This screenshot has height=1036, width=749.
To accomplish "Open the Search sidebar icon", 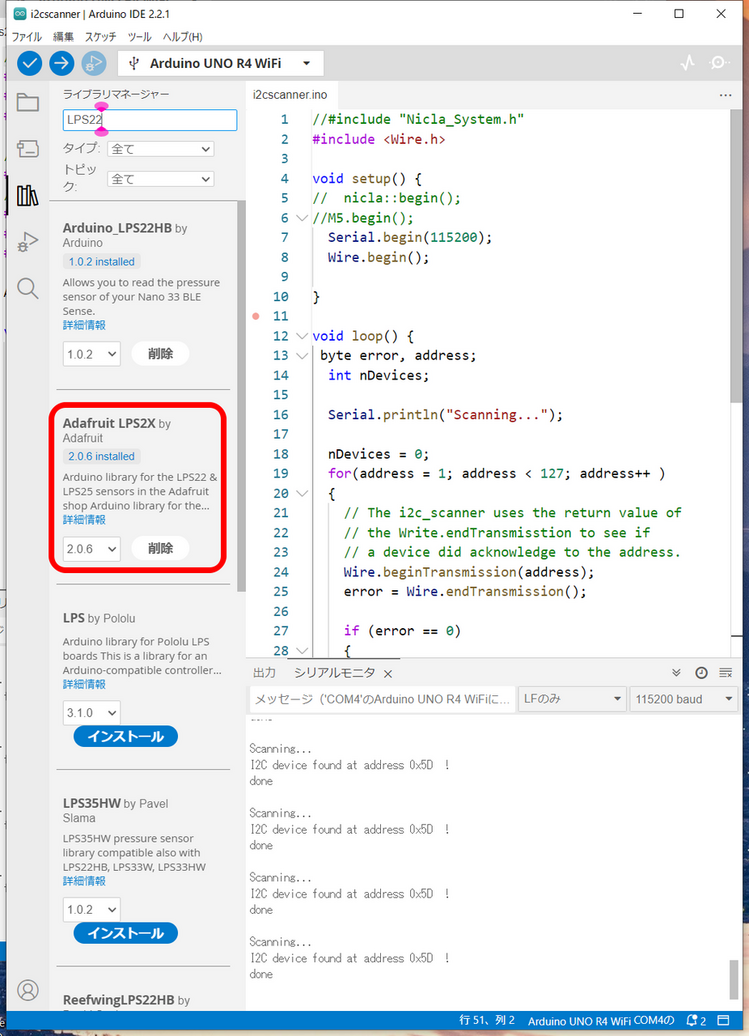I will point(28,289).
